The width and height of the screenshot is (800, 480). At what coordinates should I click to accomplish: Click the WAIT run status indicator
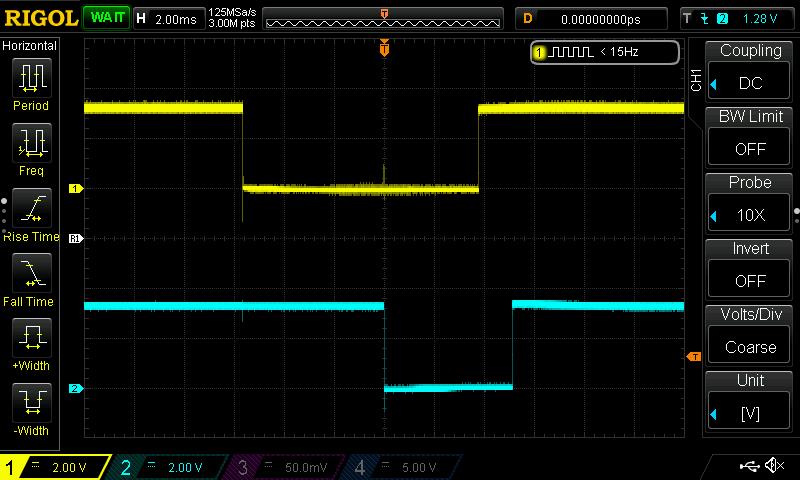point(107,18)
